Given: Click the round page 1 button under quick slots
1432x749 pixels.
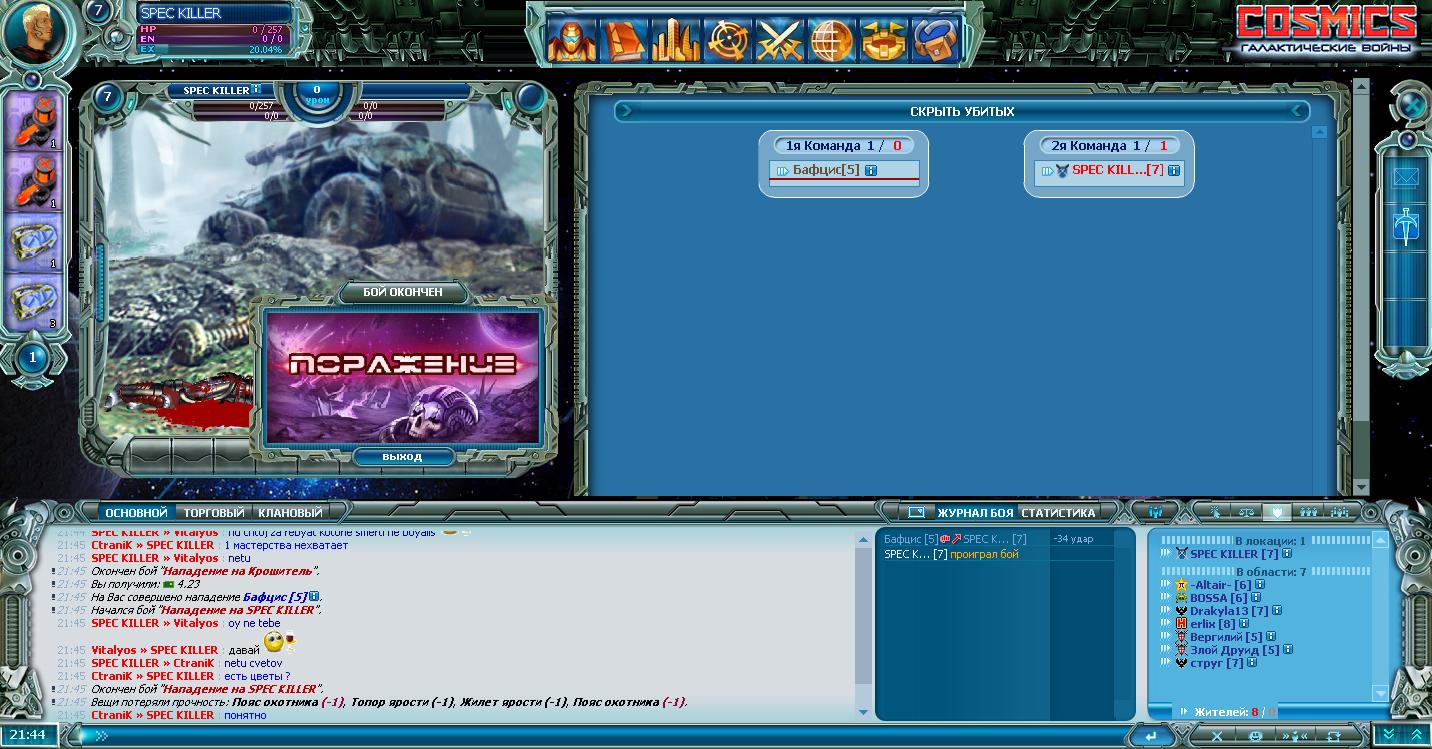Looking at the screenshot, I should pyautogui.click(x=32, y=357).
